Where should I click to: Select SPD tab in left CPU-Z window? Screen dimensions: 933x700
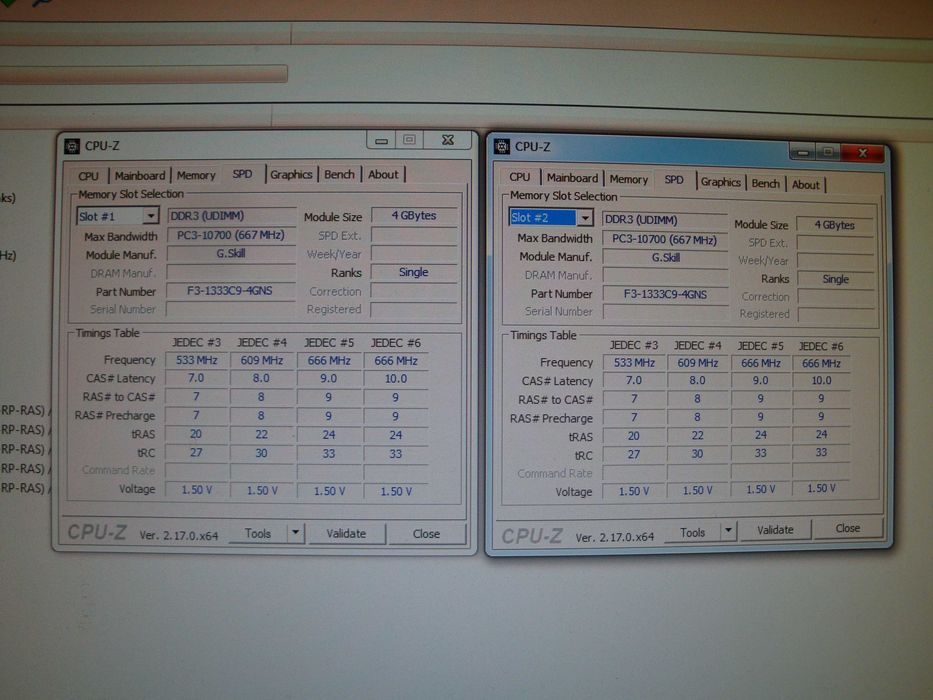(x=242, y=174)
